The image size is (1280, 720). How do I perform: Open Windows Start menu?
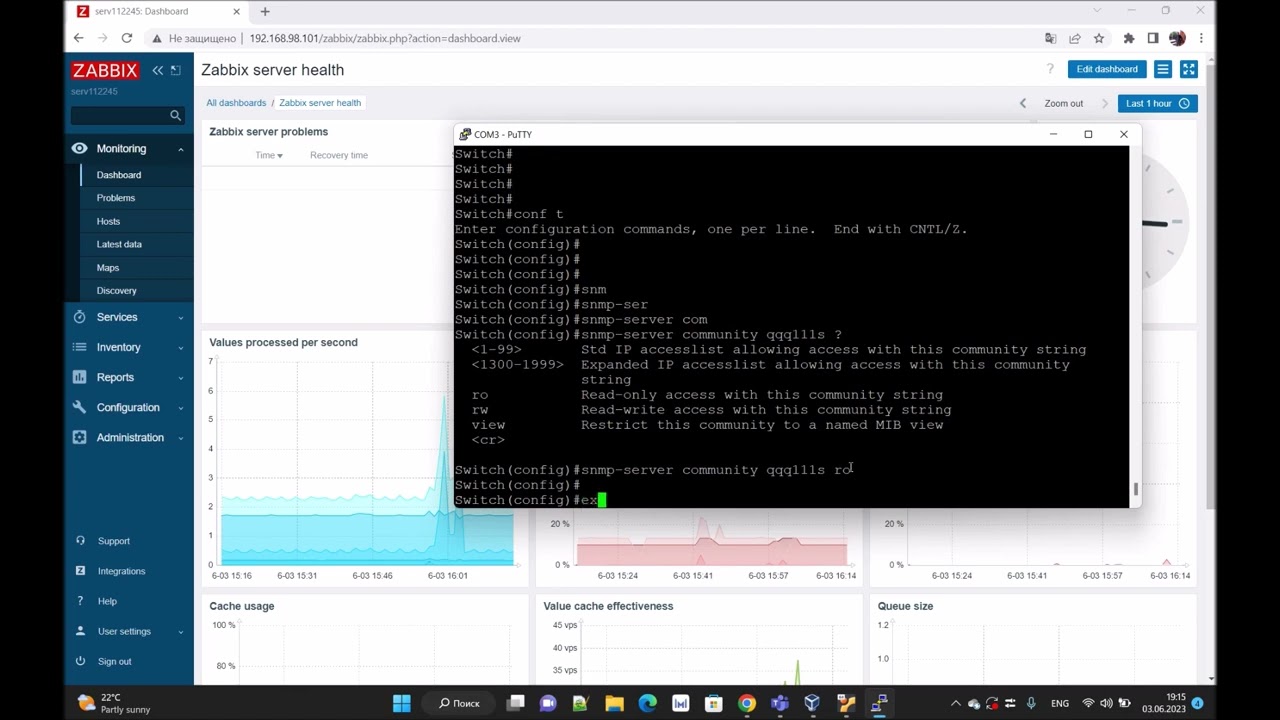401,703
